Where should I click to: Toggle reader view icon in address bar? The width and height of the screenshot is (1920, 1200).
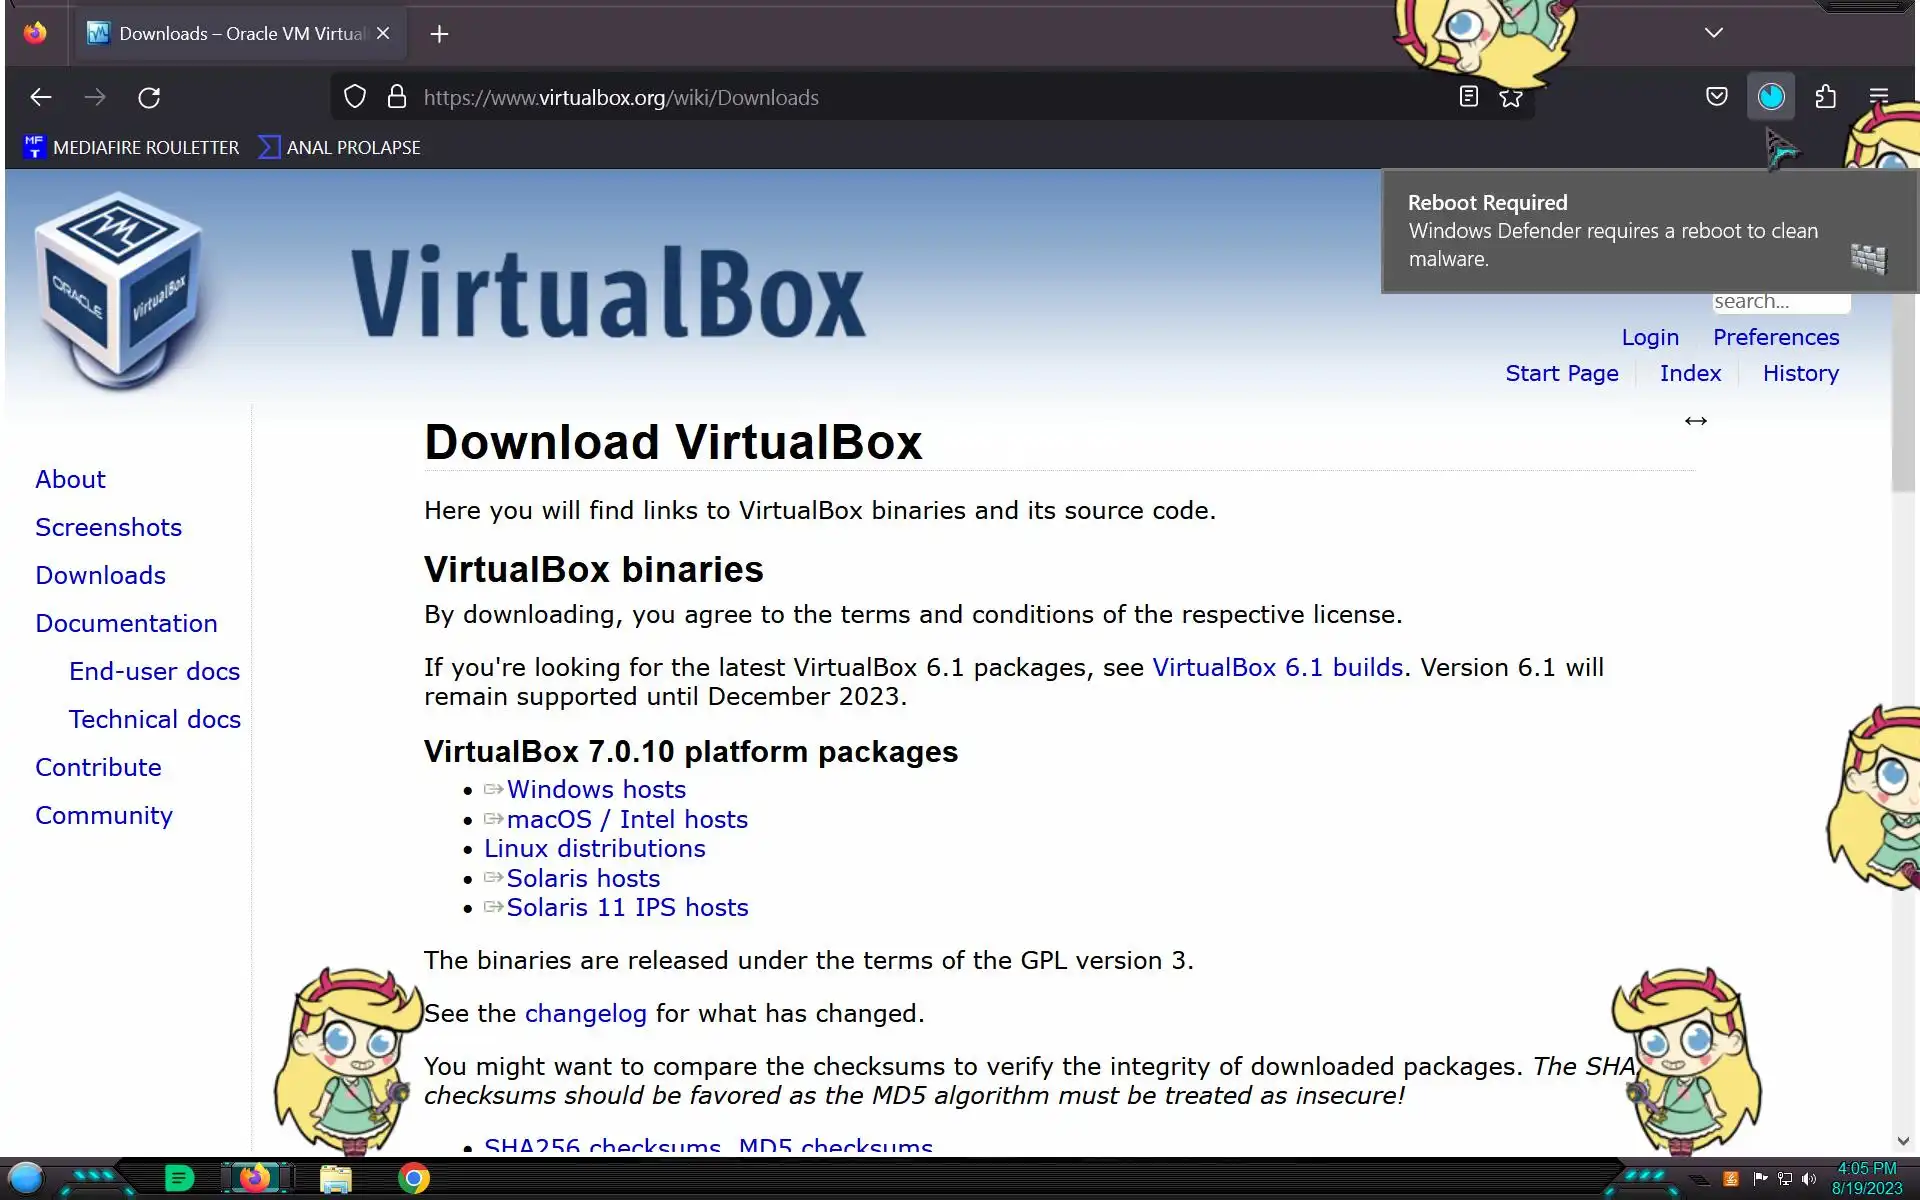[x=1468, y=97]
